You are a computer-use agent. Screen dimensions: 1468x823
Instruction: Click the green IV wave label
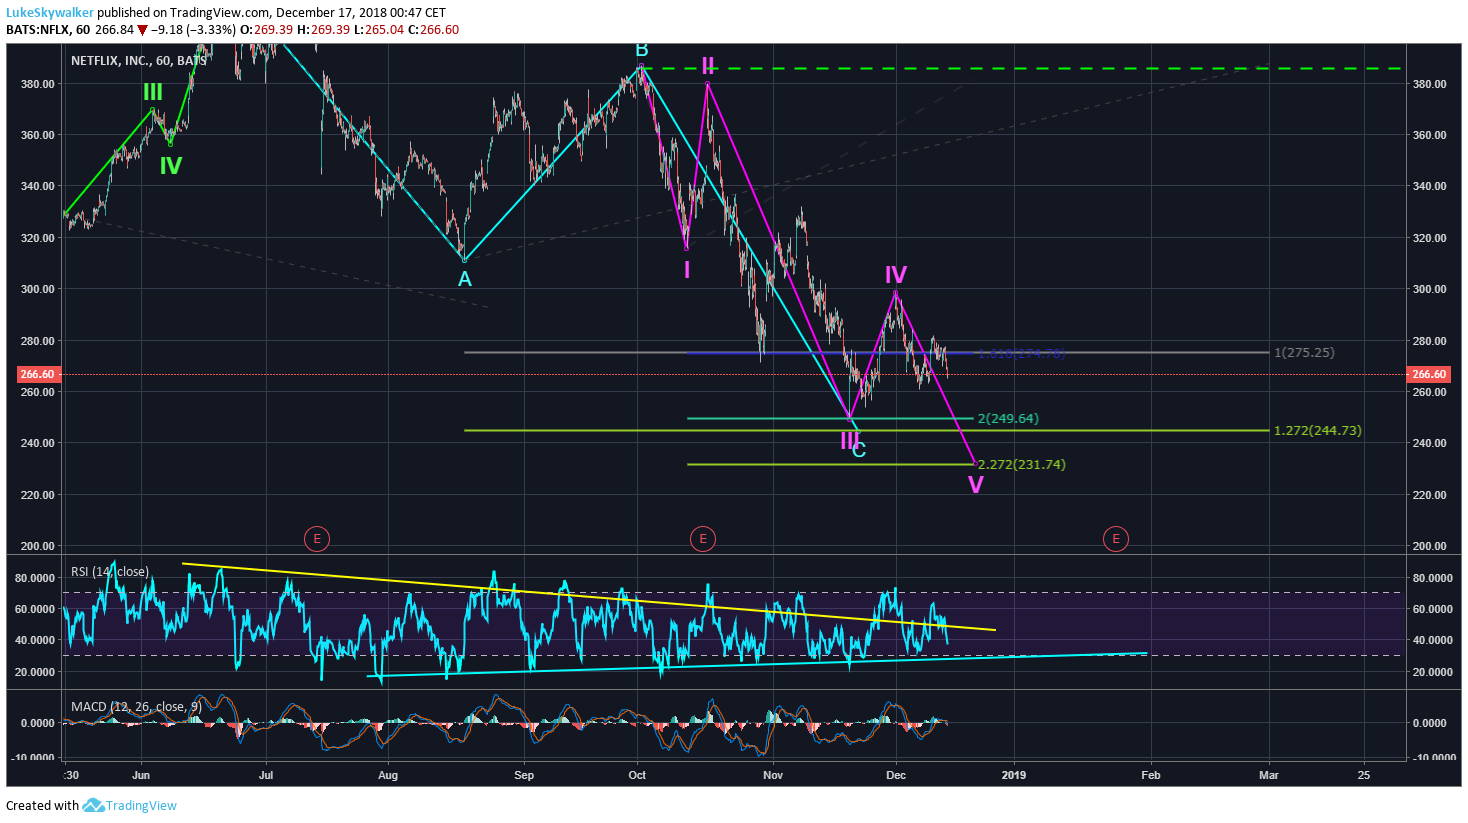coord(171,166)
